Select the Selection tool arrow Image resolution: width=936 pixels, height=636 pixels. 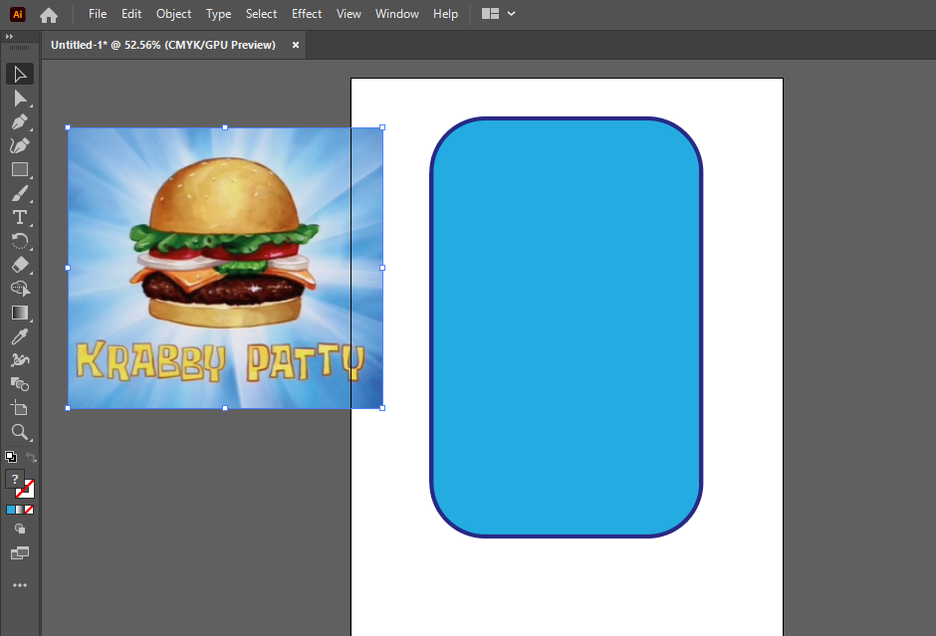pyautogui.click(x=20, y=74)
